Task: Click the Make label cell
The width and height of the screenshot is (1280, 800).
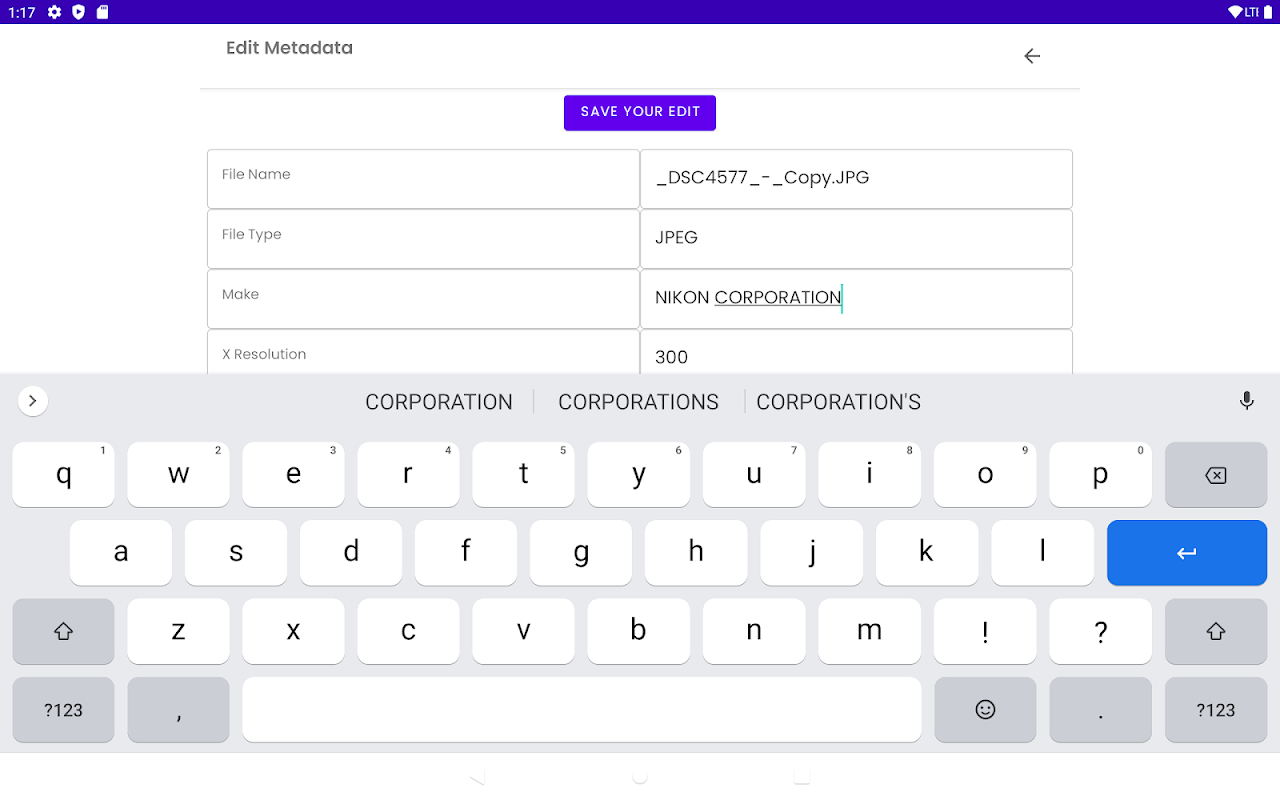Action: pos(423,299)
